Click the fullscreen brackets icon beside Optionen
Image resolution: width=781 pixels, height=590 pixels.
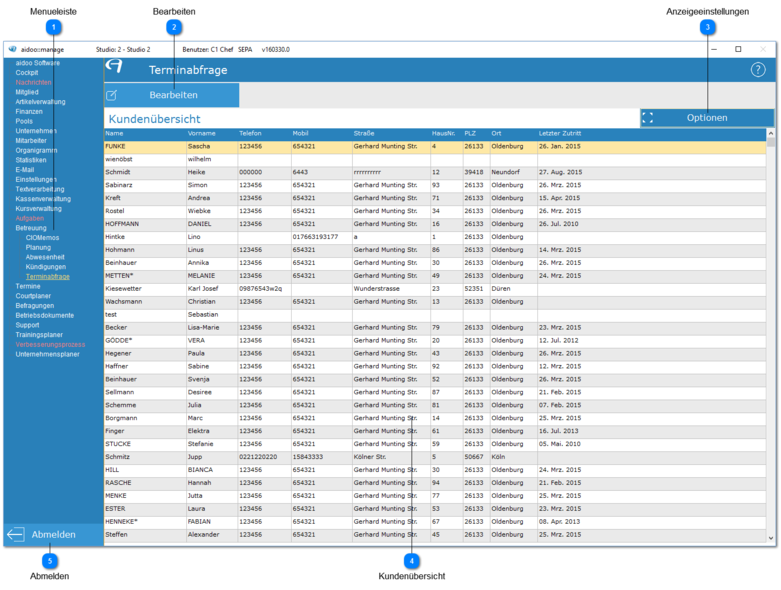pyautogui.click(x=648, y=118)
